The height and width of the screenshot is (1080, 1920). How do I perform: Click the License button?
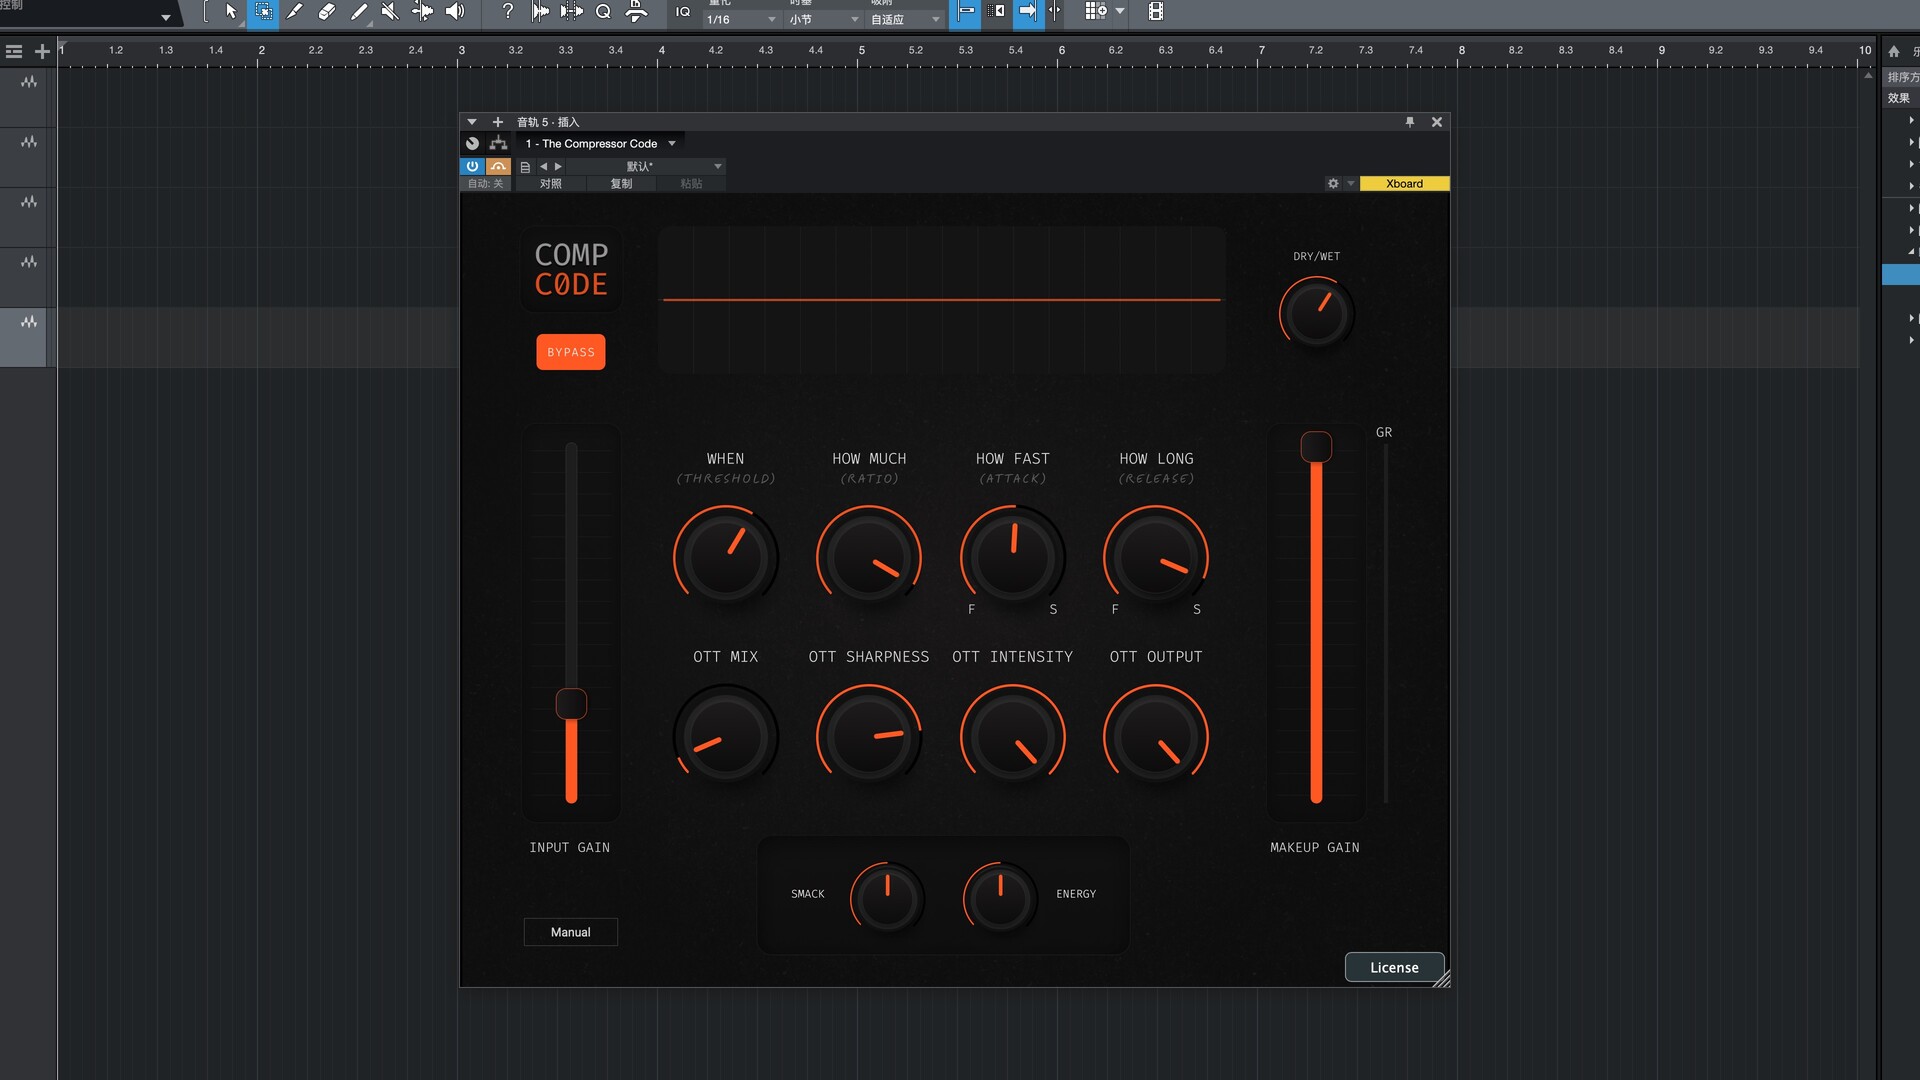(1394, 967)
